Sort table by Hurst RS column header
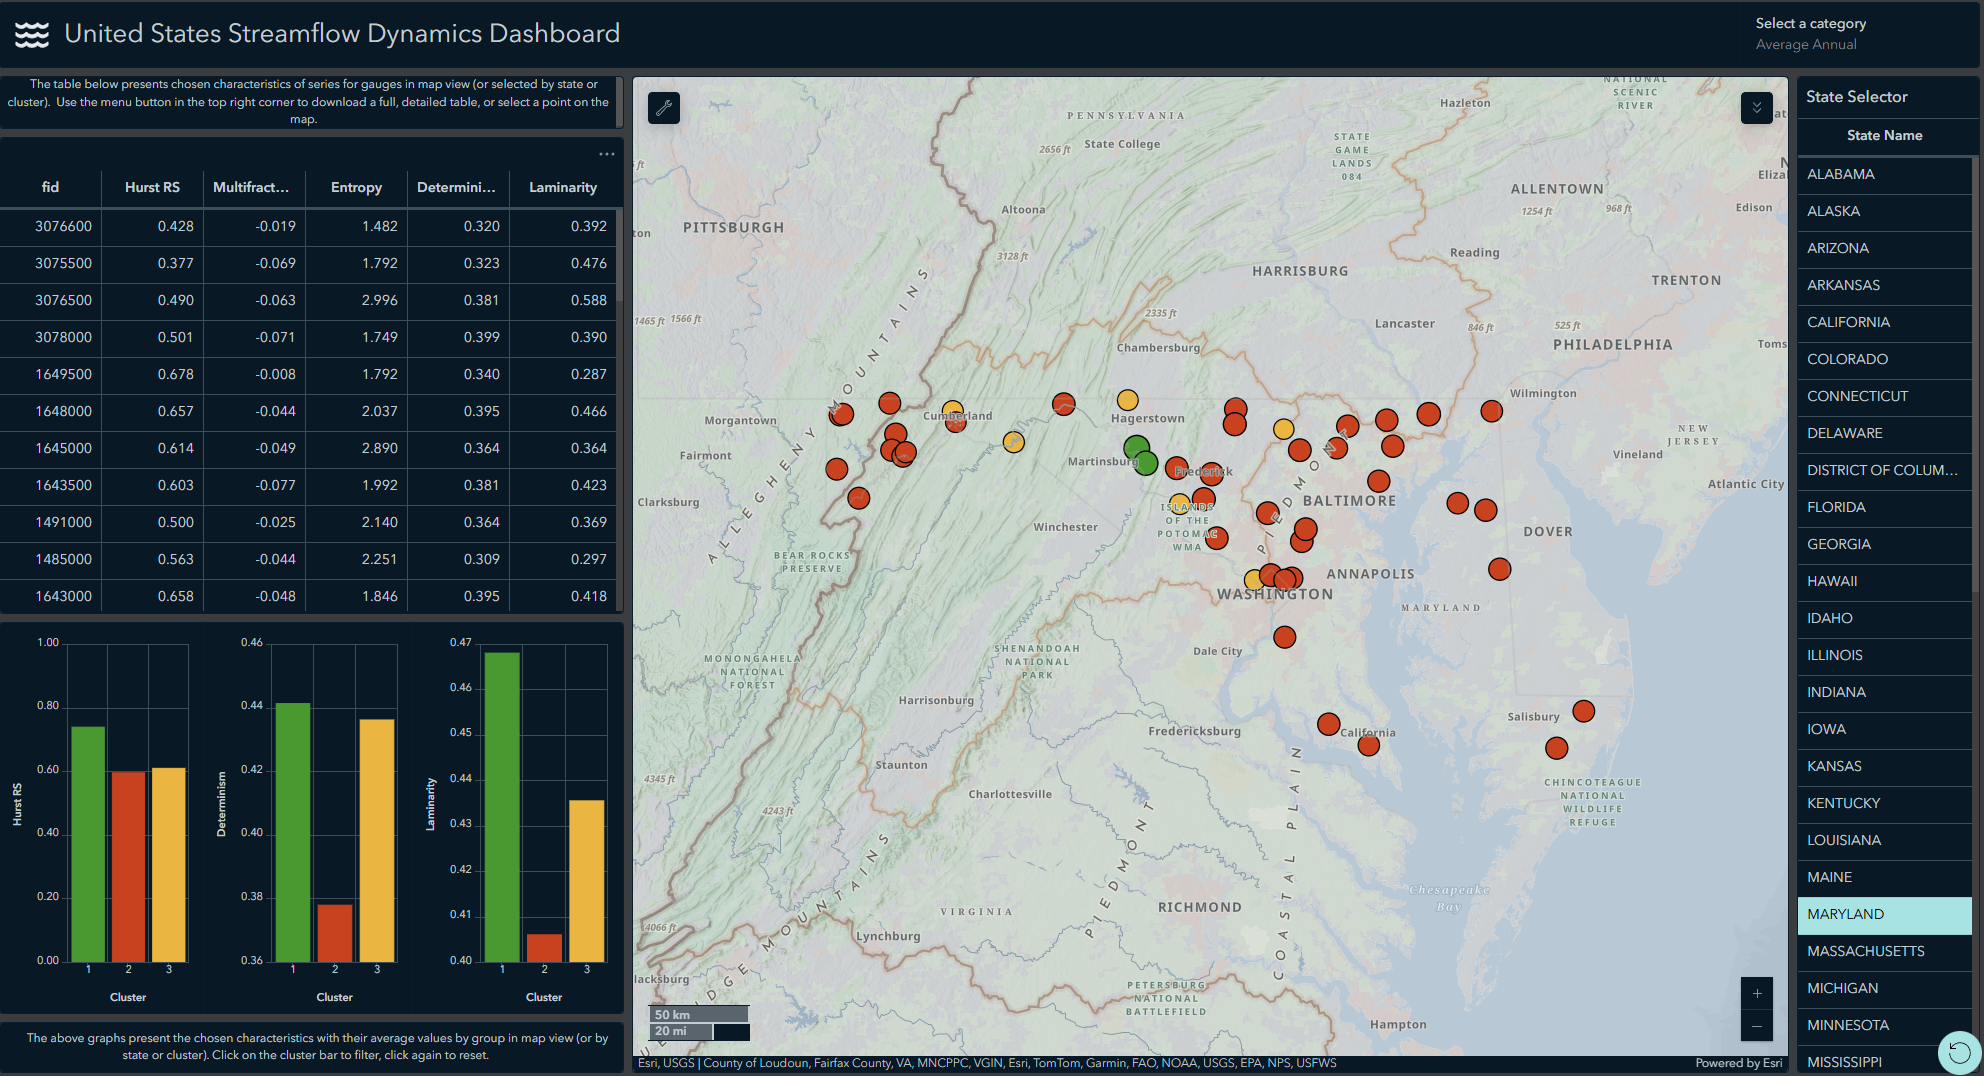This screenshot has width=1984, height=1076. pyautogui.click(x=152, y=187)
